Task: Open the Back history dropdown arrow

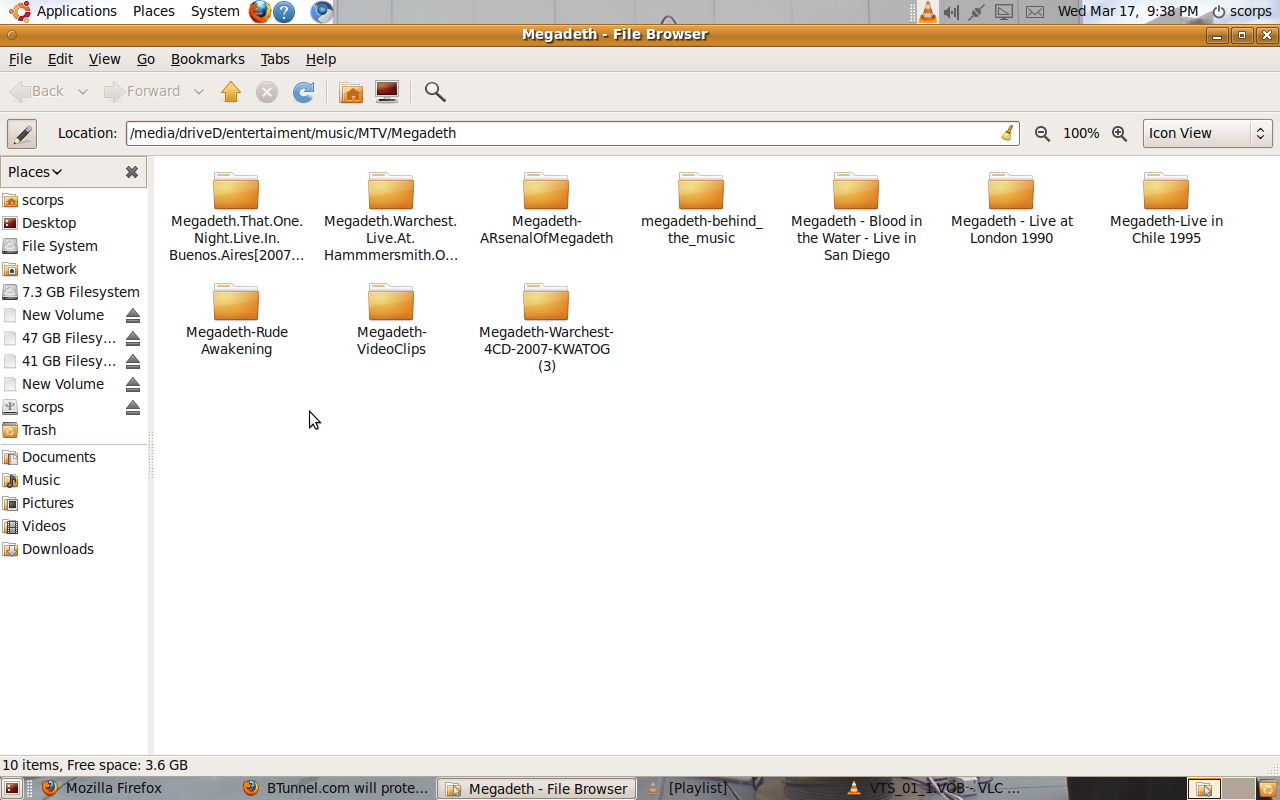Action: 83,92
